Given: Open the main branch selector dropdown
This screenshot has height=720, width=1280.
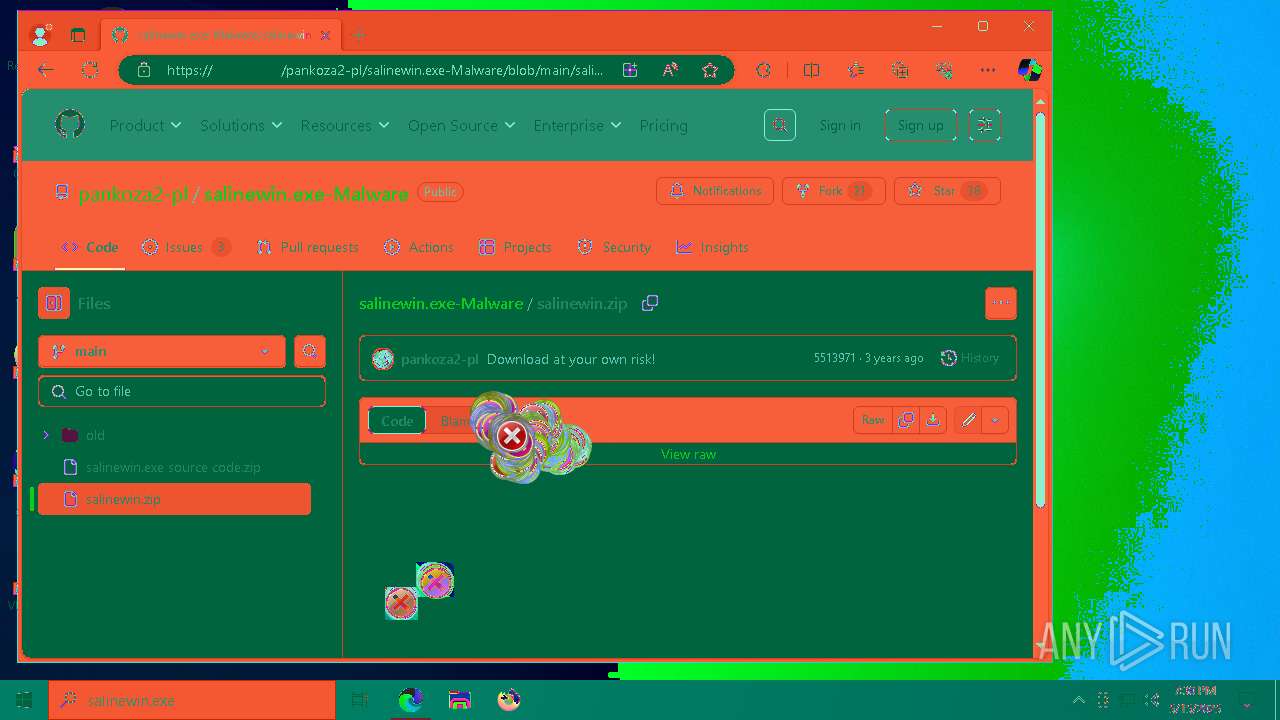Looking at the screenshot, I should click(x=162, y=351).
